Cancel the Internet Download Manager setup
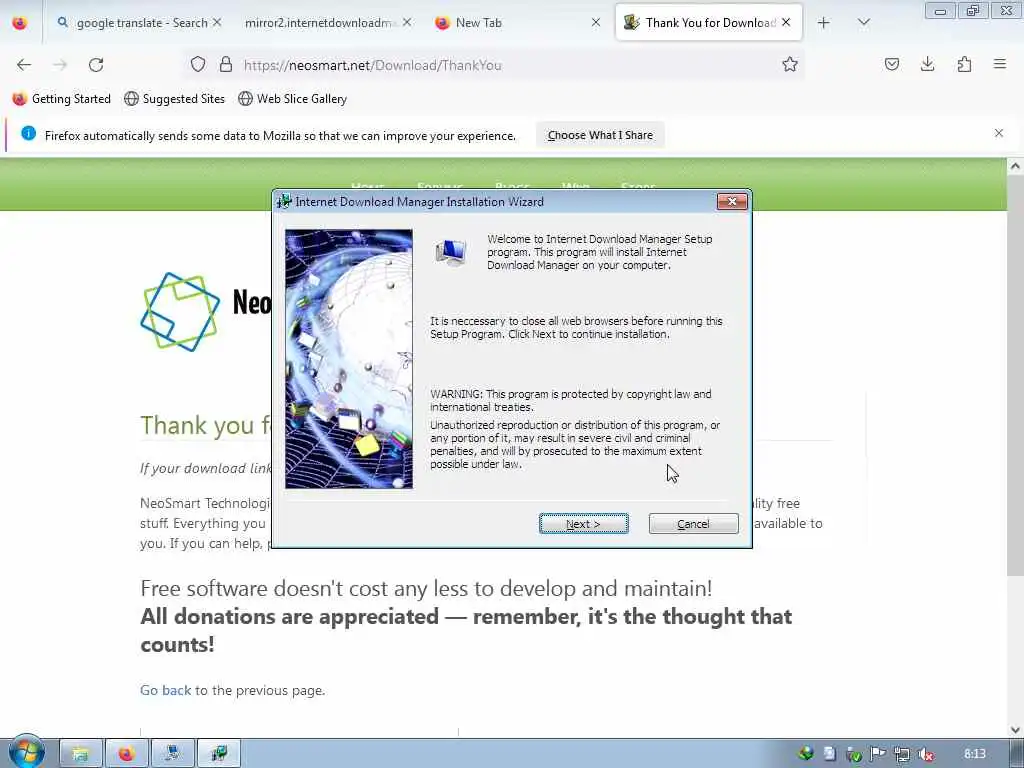This screenshot has height=768, width=1024. pyautogui.click(x=693, y=524)
